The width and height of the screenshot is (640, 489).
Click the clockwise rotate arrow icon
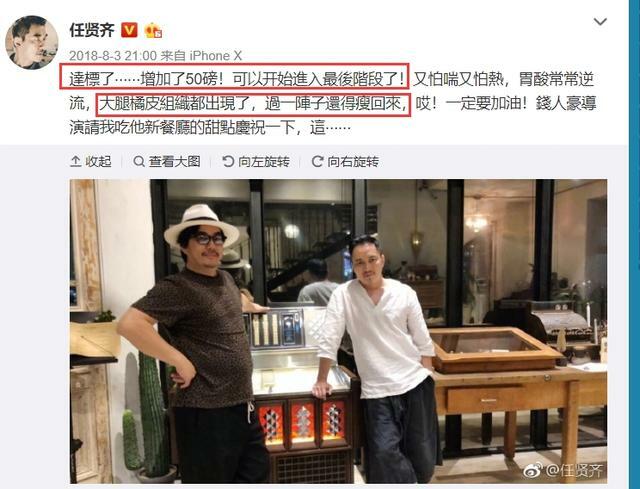pos(317,162)
